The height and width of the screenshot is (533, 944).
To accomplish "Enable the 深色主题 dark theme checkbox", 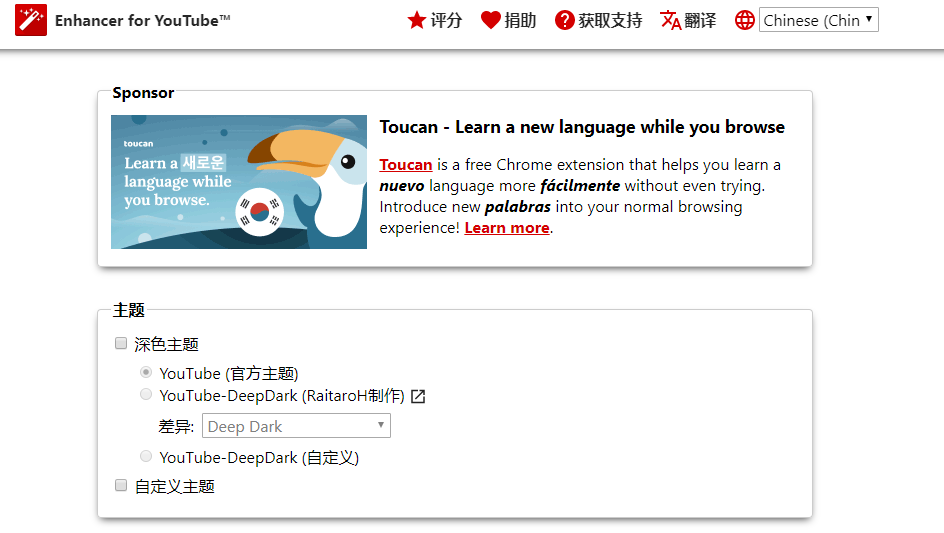I will 121,343.
